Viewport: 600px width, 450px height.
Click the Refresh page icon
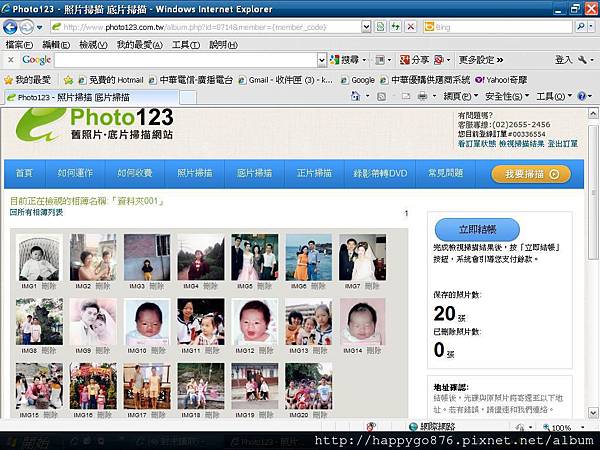coord(395,27)
